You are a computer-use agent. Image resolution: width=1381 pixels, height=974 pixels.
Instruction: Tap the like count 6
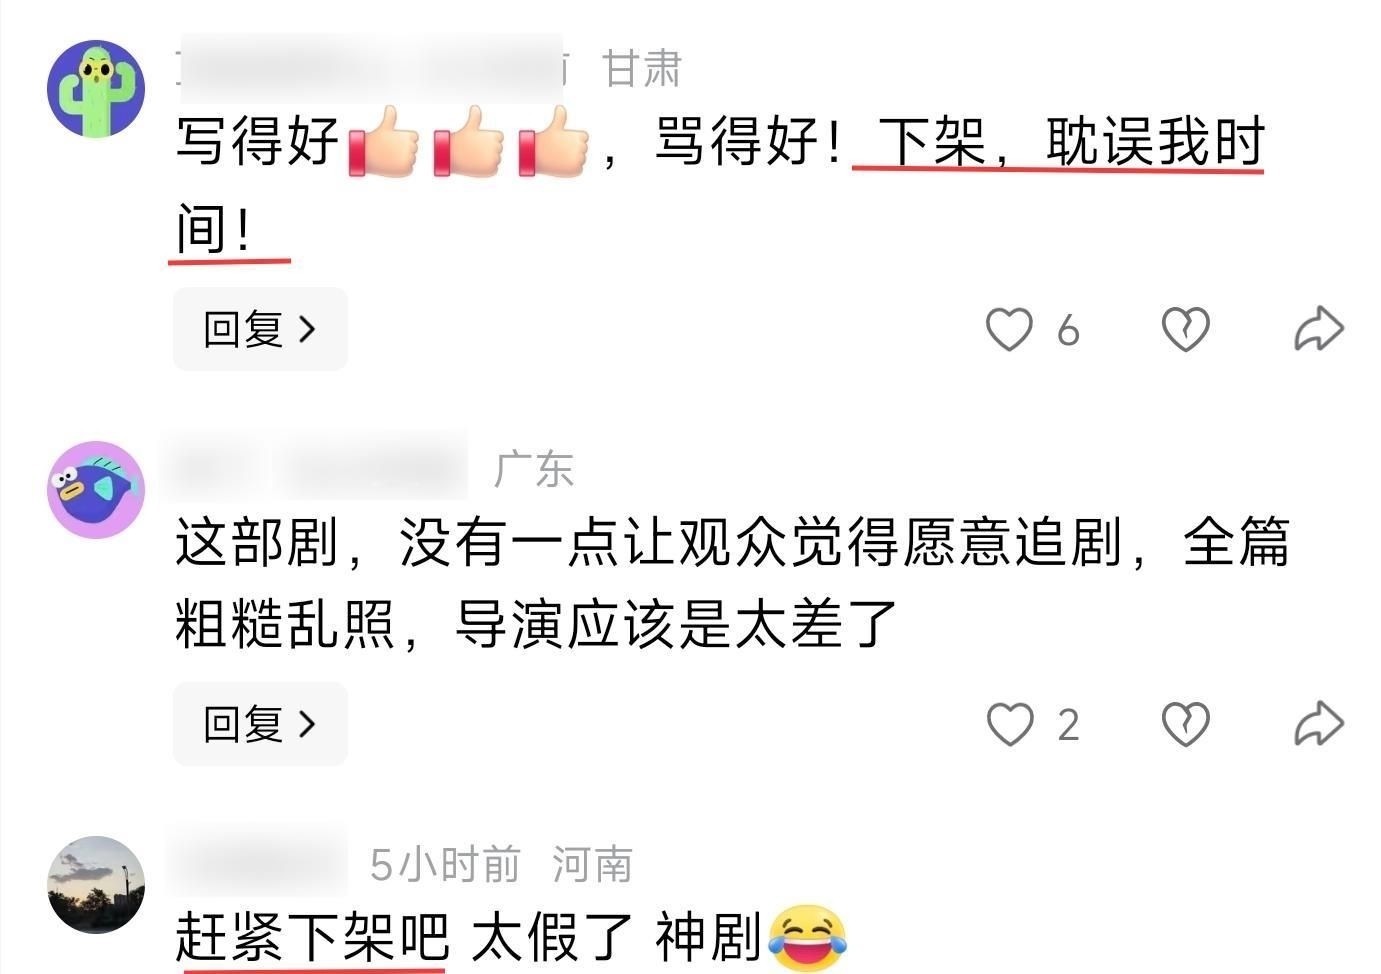1068,330
